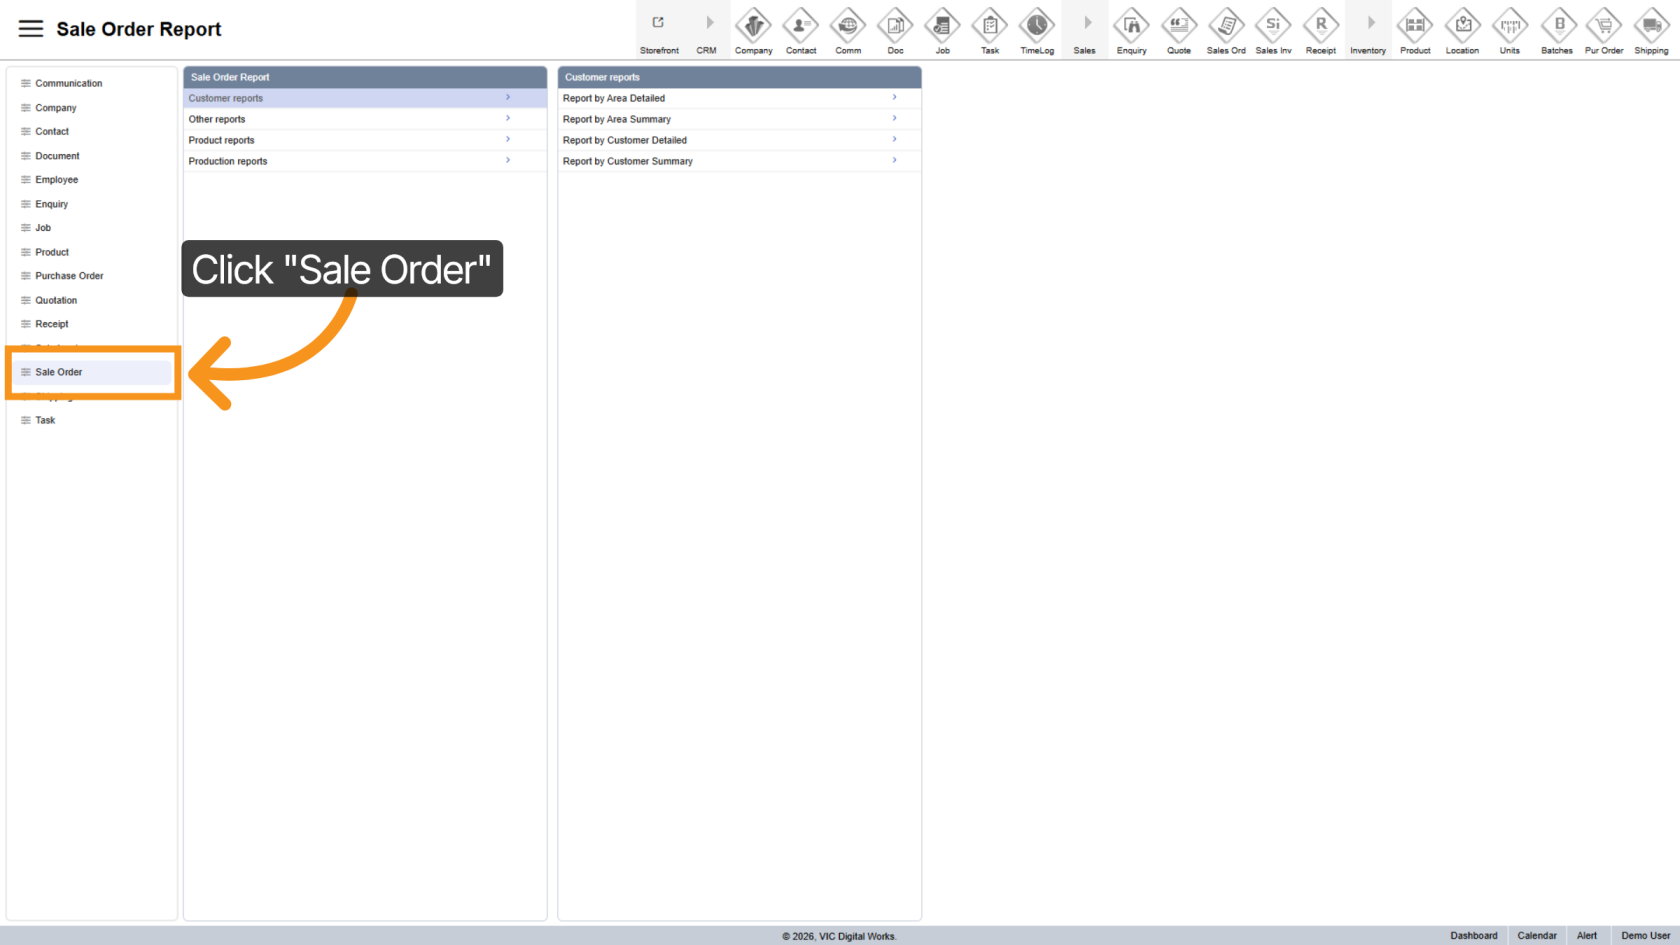Open Report by Area Summary
1680x945 pixels.
pos(739,119)
